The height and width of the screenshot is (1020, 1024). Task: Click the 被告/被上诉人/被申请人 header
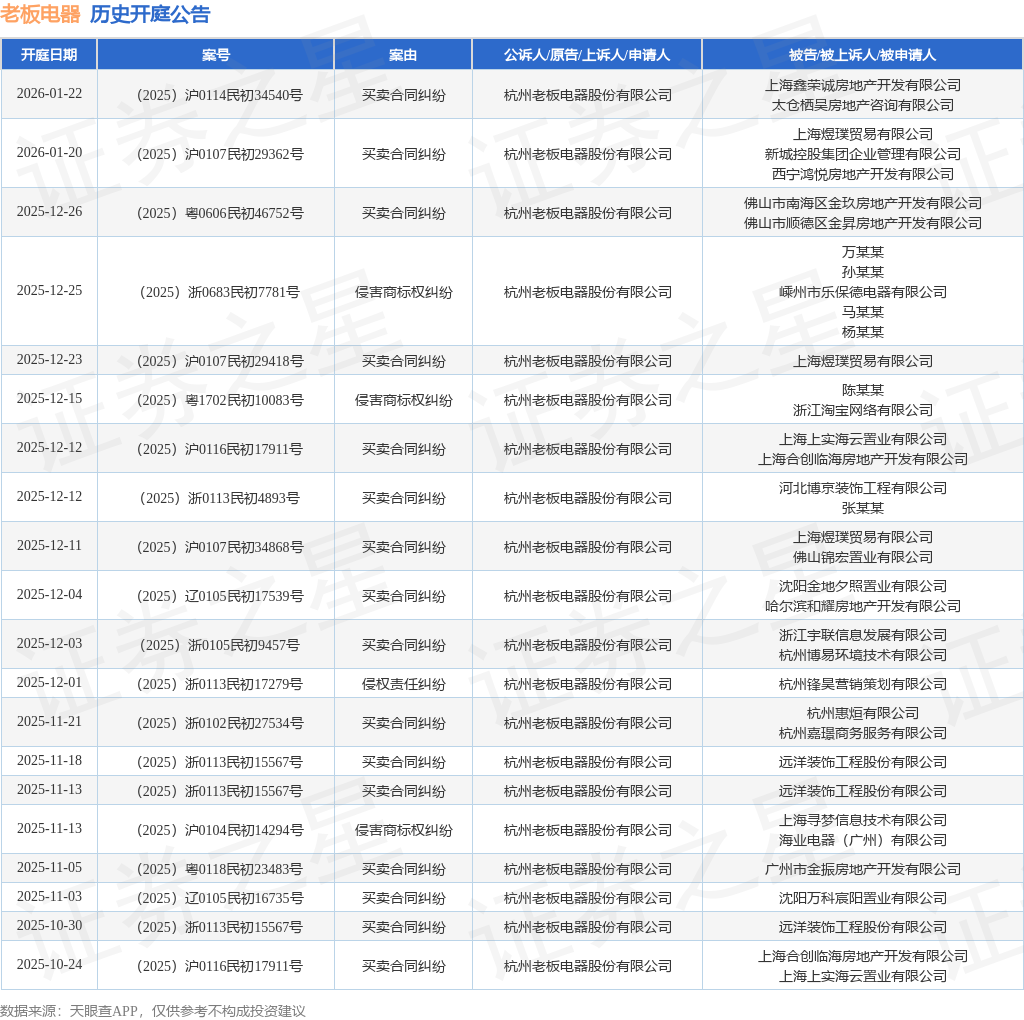862,55
